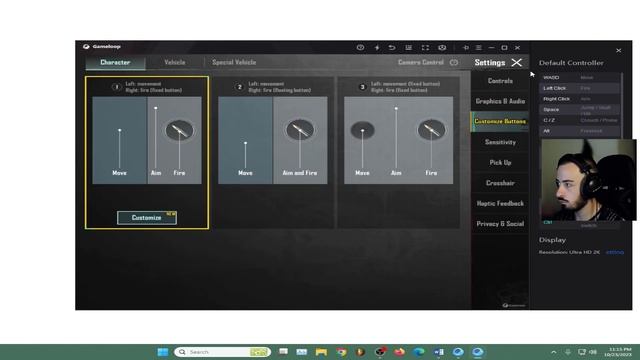Viewport: 640px width, 360px height.
Task: Click the Alt key mapping row
Action: tap(580, 131)
